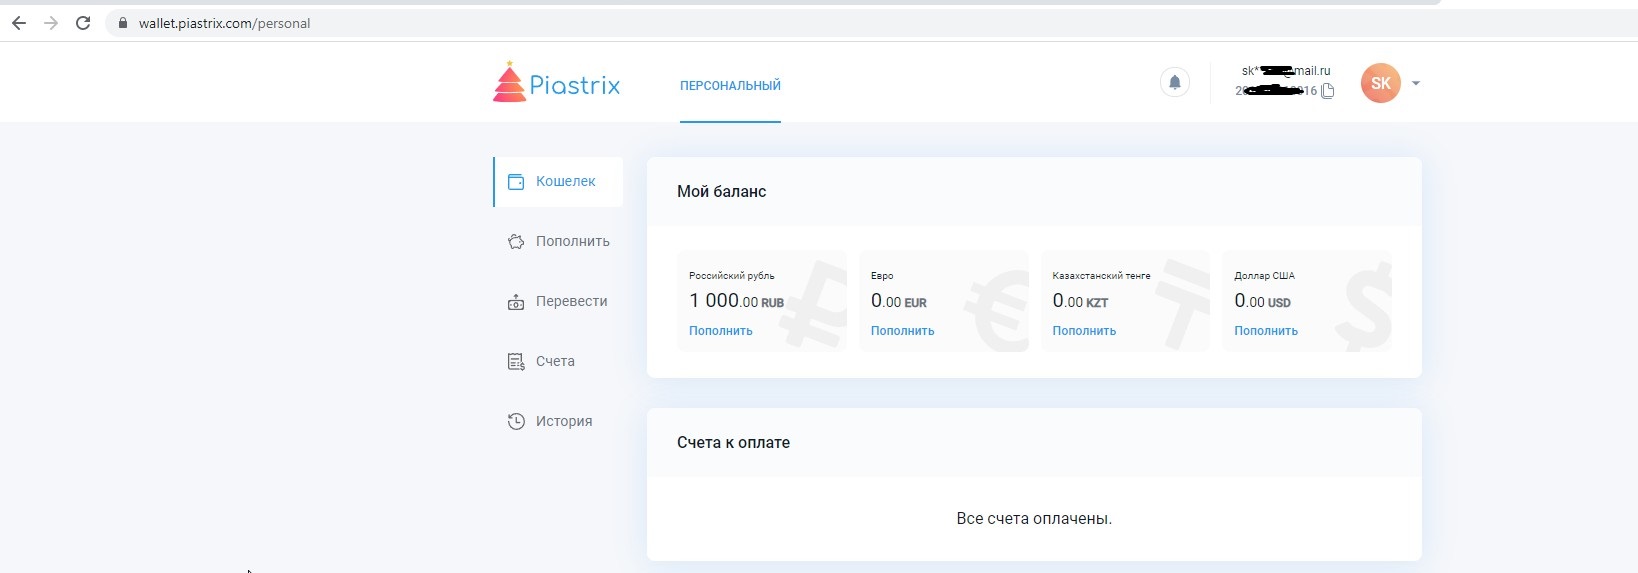This screenshot has width=1638, height=573.
Task: Click the notification bell icon
Action: click(x=1175, y=82)
